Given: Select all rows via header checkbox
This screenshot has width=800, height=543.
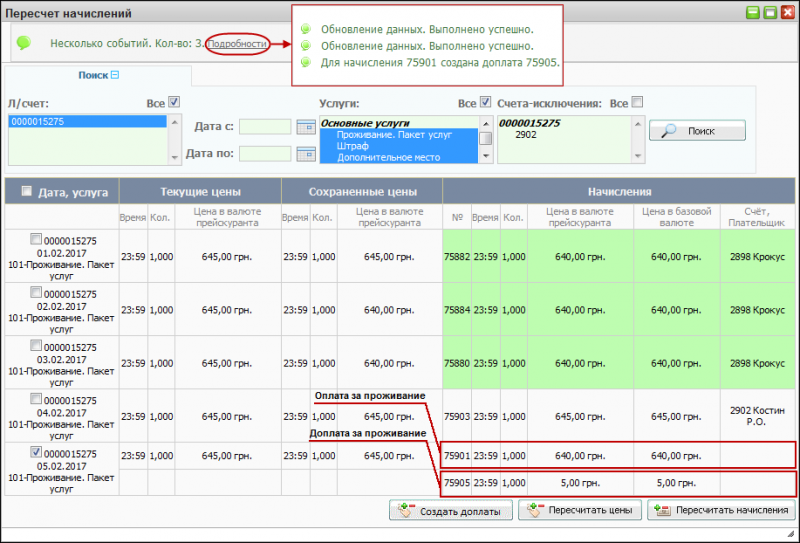Looking at the screenshot, I should (26, 191).
